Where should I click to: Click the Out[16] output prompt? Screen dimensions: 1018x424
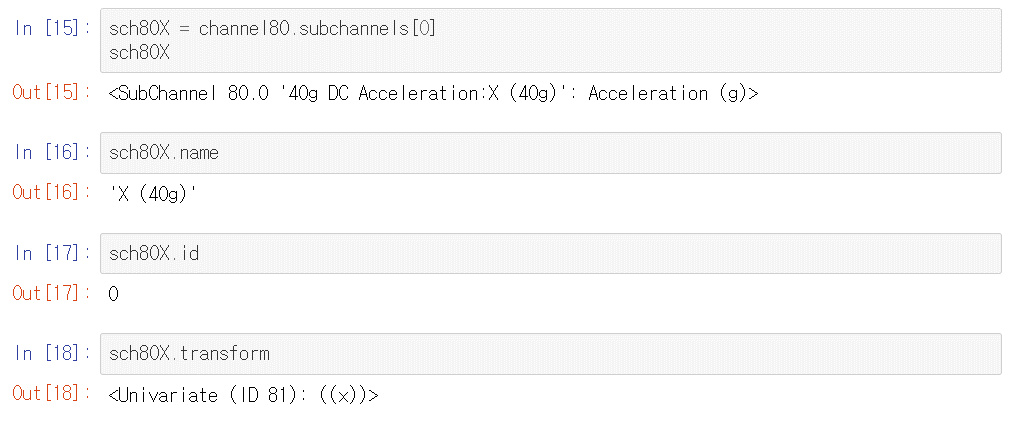[46, 193]
